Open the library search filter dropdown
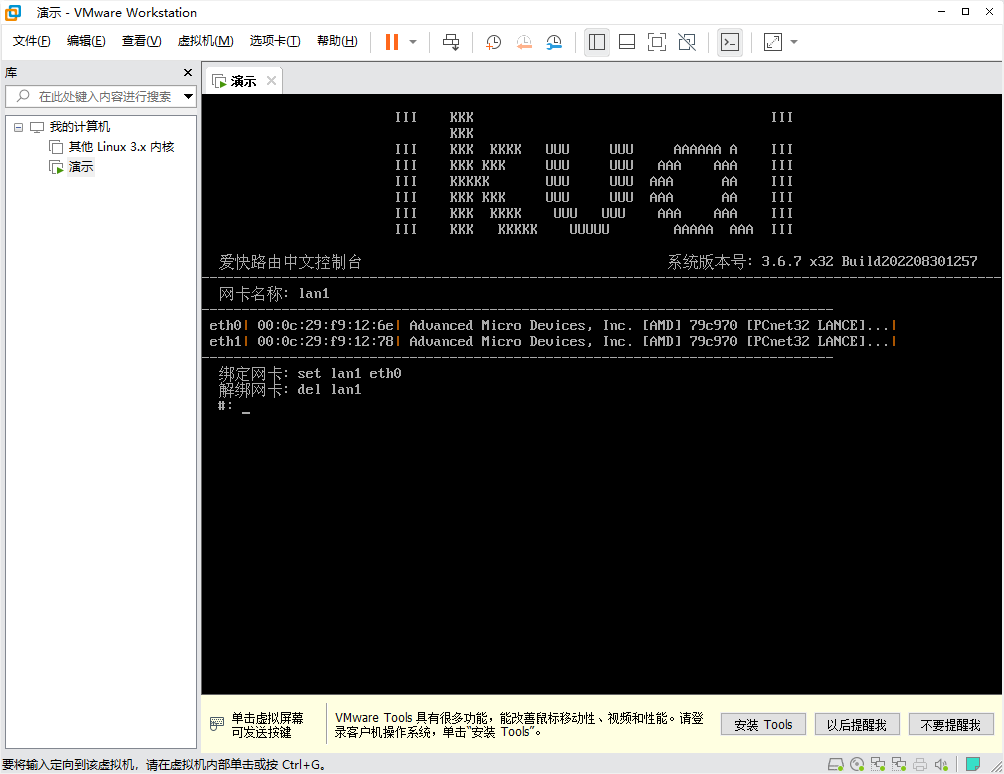Screen dimensions: 1004x774 [188, 97]
